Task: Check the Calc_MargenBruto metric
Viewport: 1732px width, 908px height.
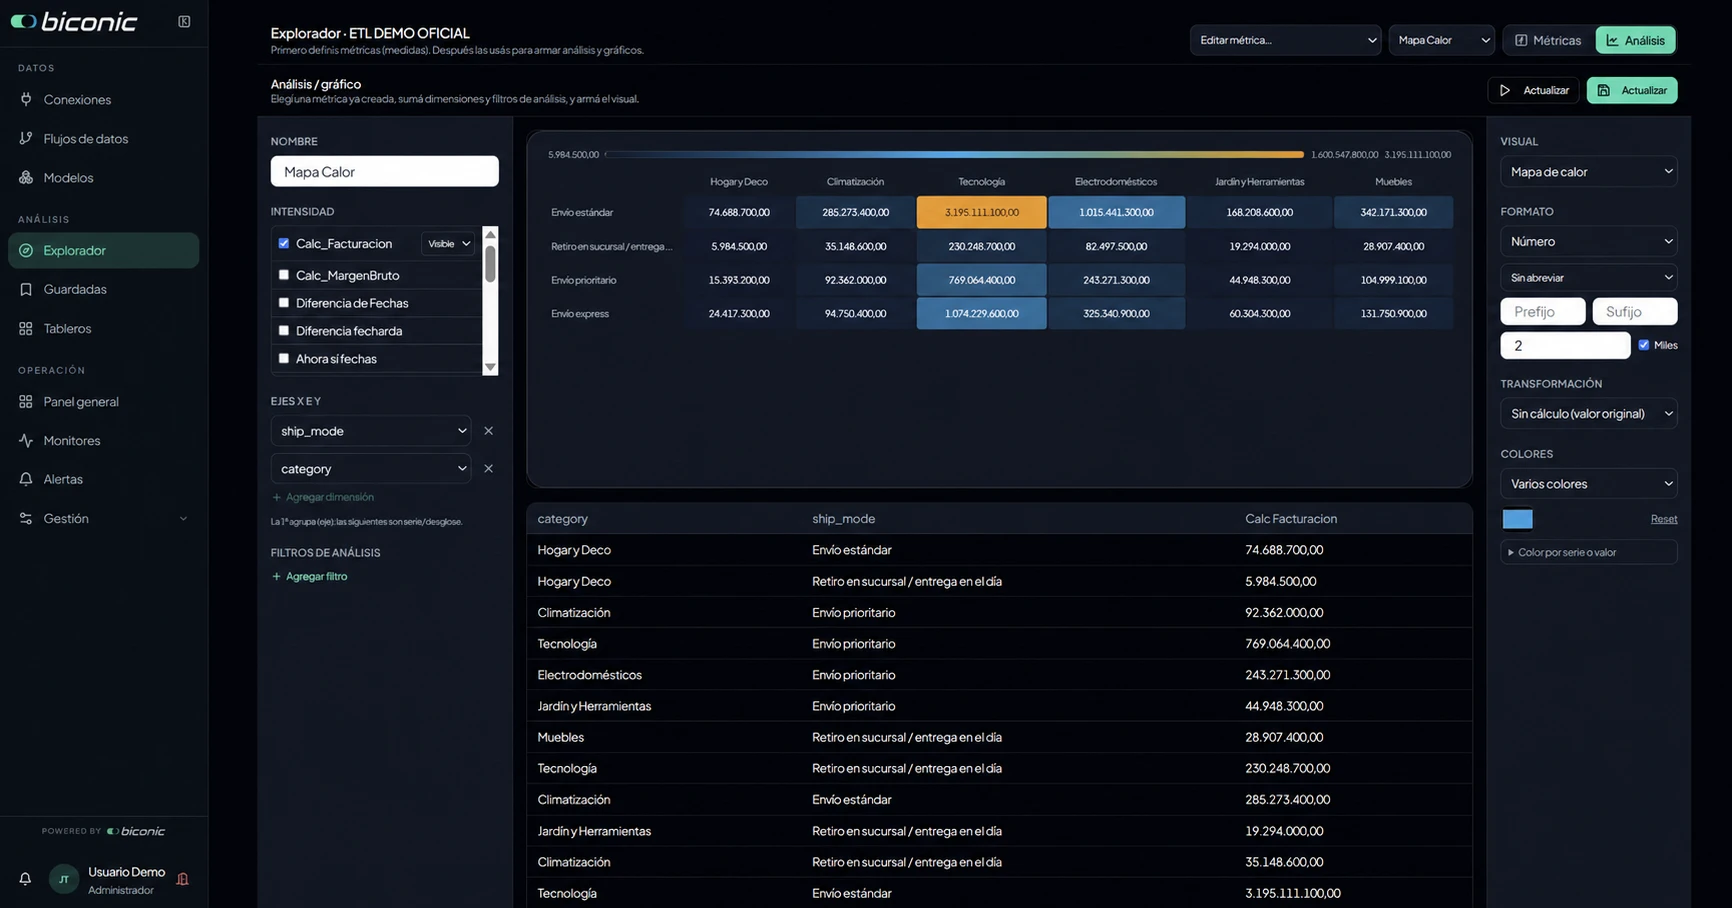Action: [x=284, y=275]
